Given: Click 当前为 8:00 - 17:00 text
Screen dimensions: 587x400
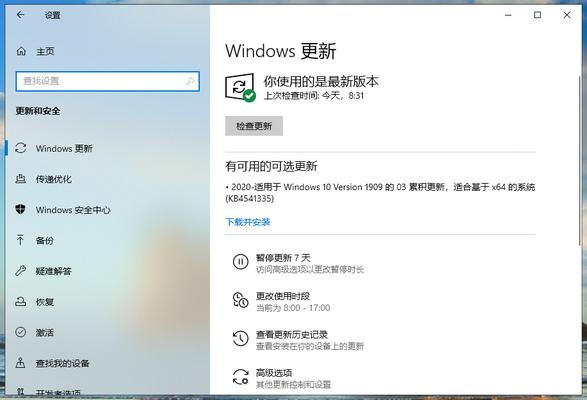Looking at the screenshot, I should (293, 308).
